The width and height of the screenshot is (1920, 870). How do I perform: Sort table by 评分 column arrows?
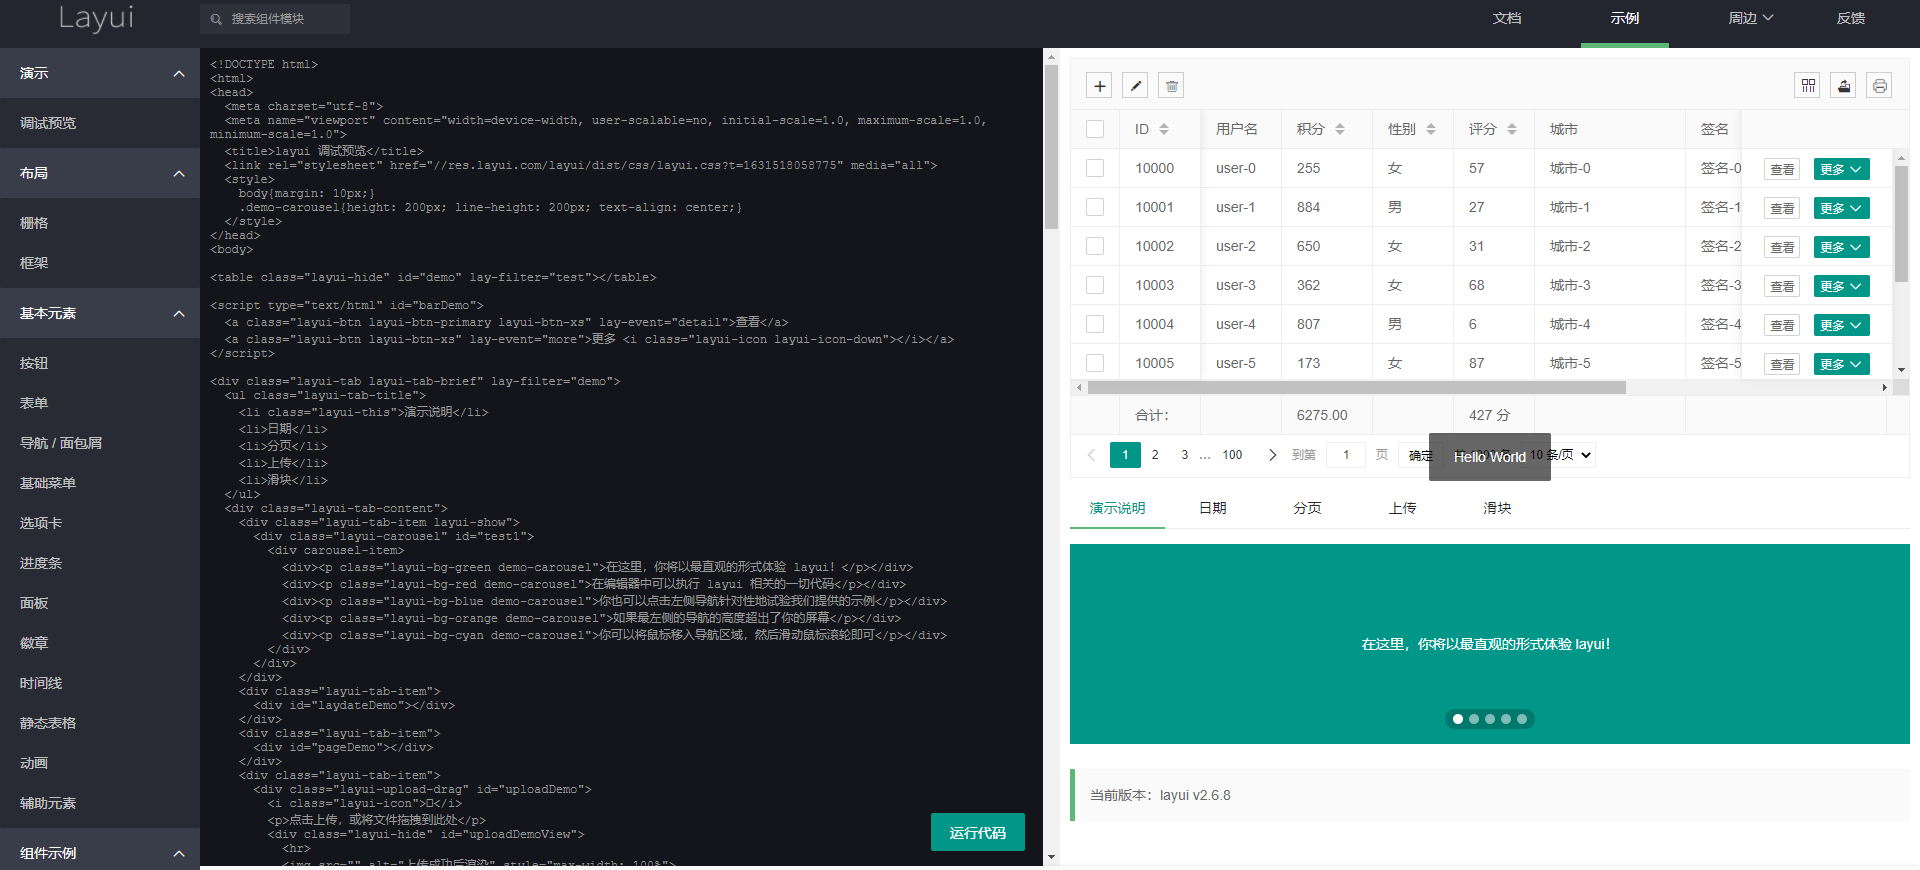point(1512,129)
